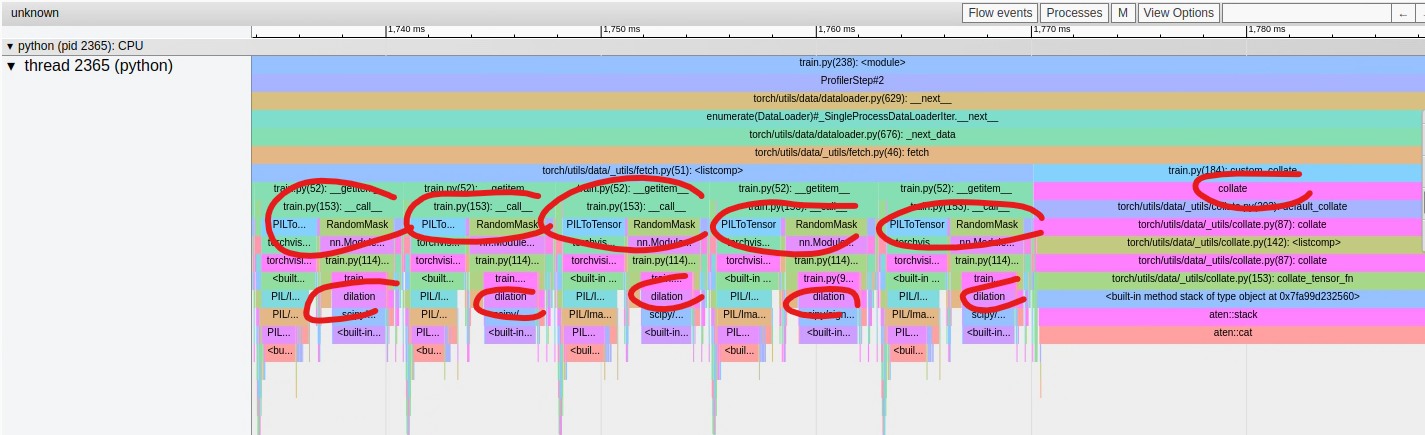Select the train.py(238): <module> slice
The image size is (1425, 435).
(838, 63)
